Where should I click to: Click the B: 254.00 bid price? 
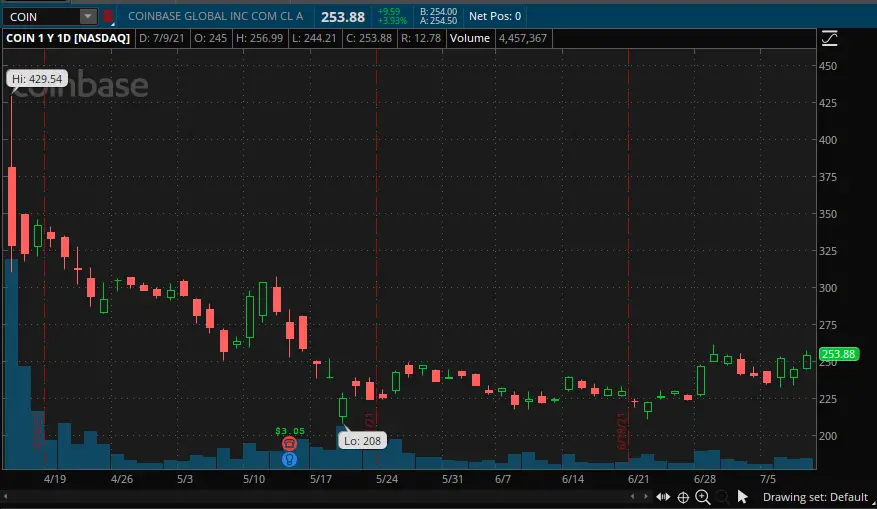438,12
